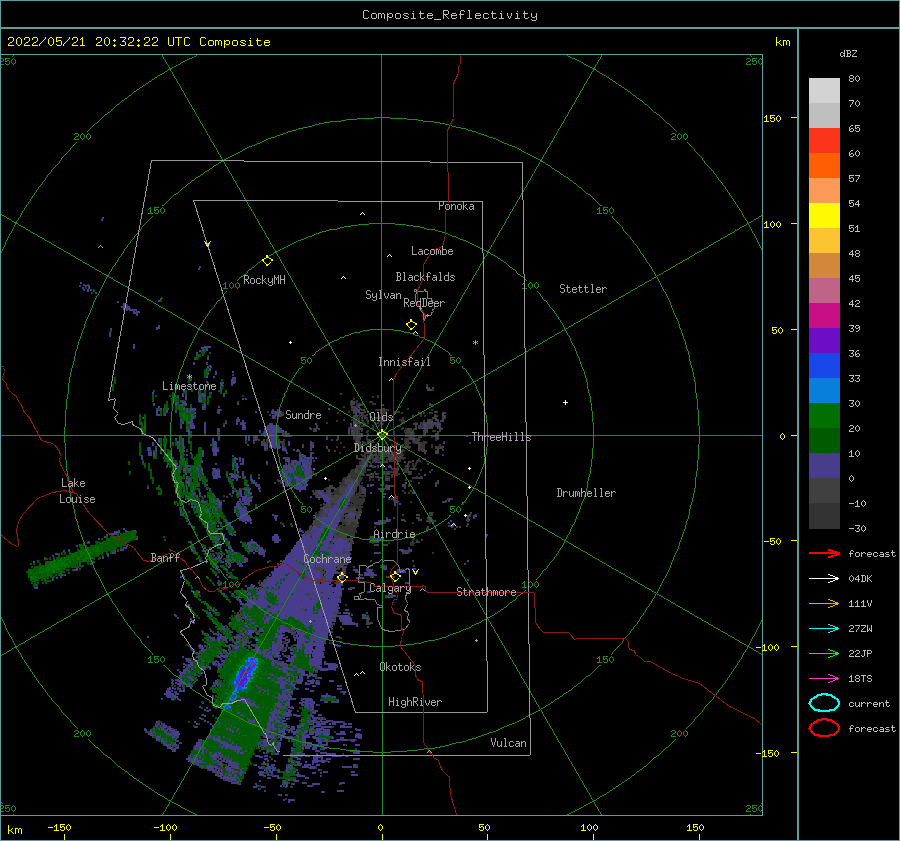Click the Airdrie city label
This screenshot has height=841, width=900.
pyautogui.click(x=394, y=534)
